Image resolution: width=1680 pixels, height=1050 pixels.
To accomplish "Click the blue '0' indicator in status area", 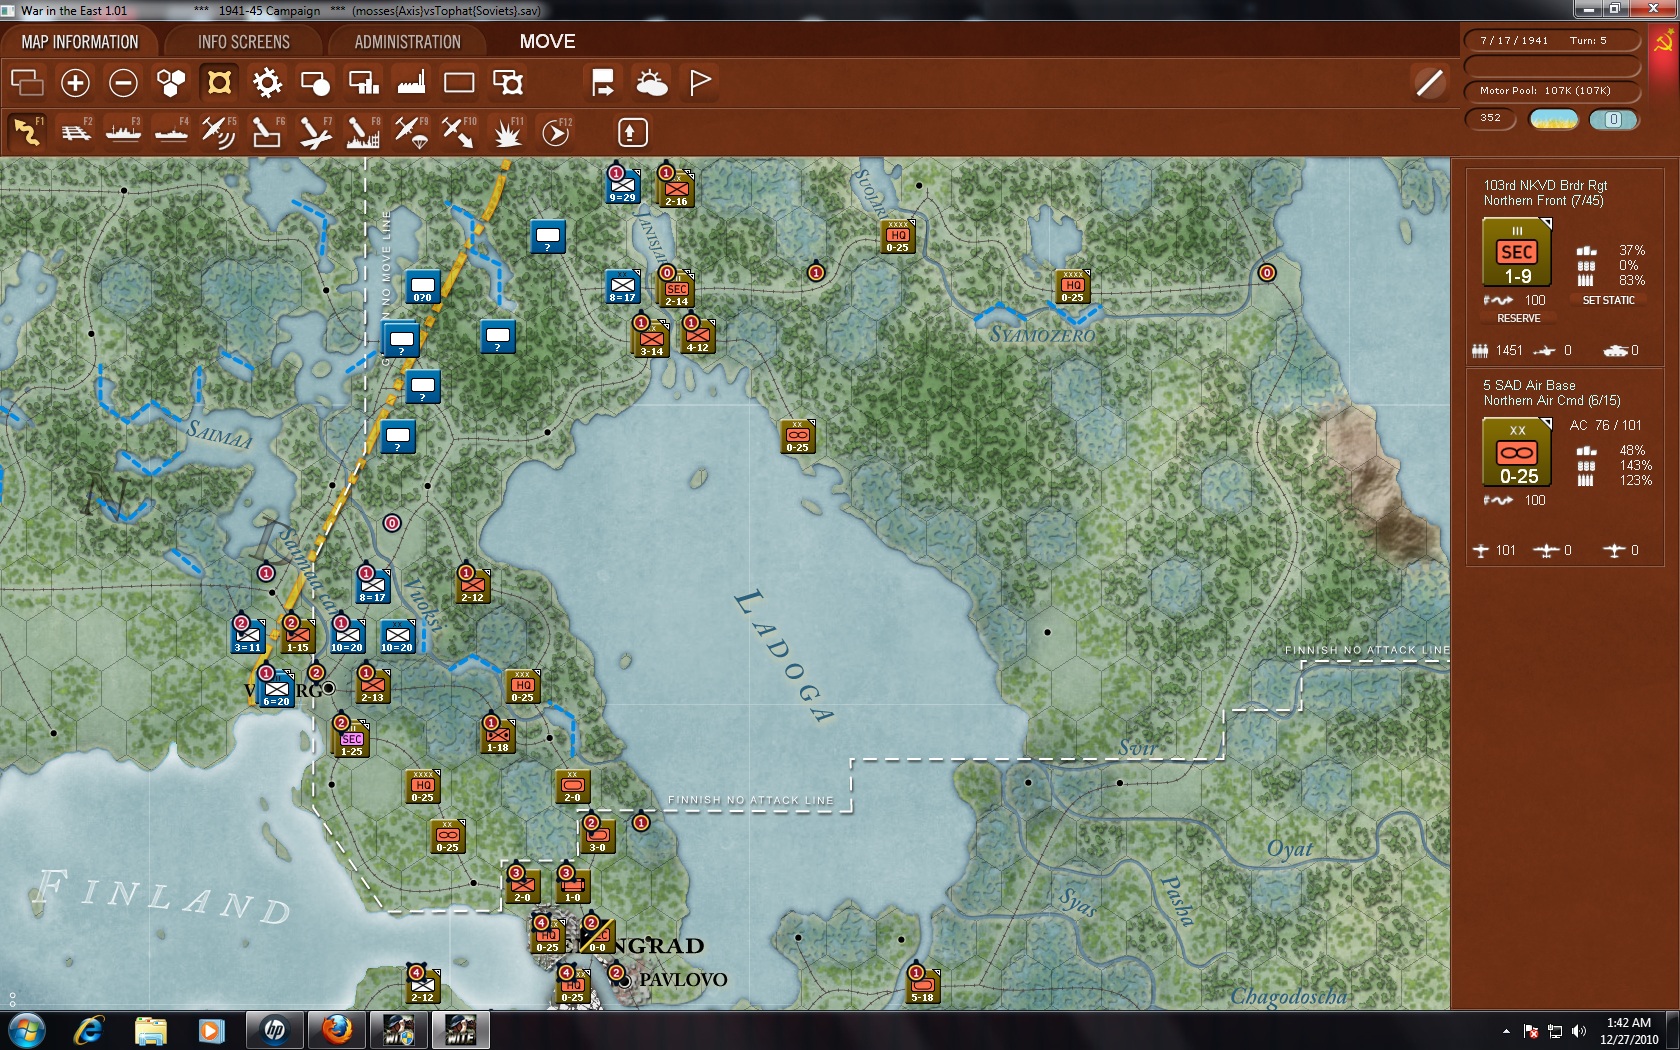I will 1613,119.
